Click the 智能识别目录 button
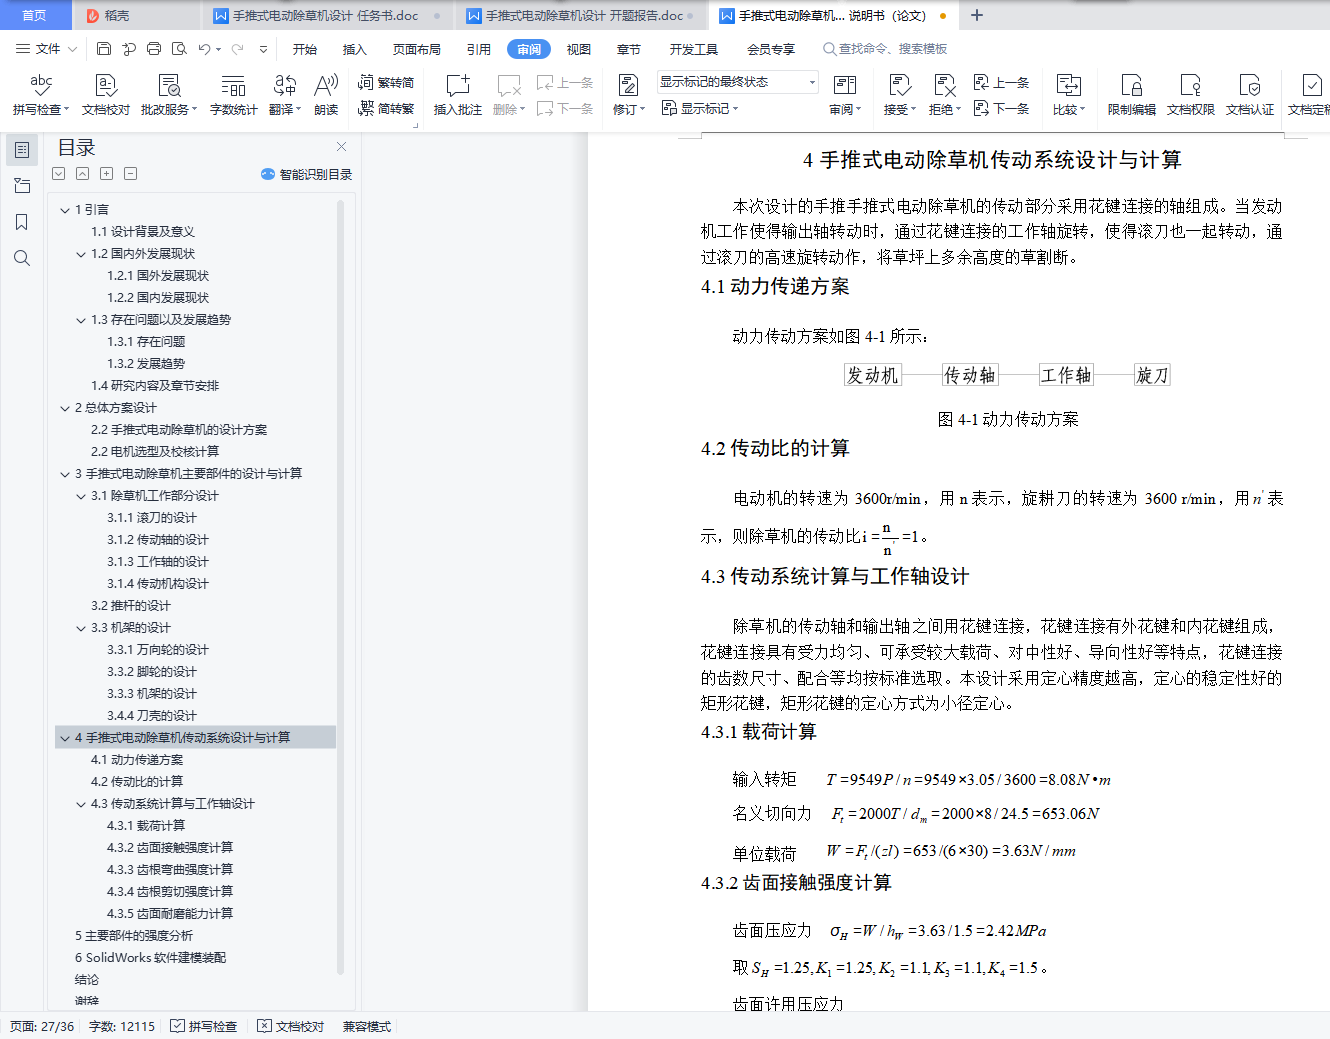Image resolution: width=1330 pixels, height=1039 pixels. point(306,174)
